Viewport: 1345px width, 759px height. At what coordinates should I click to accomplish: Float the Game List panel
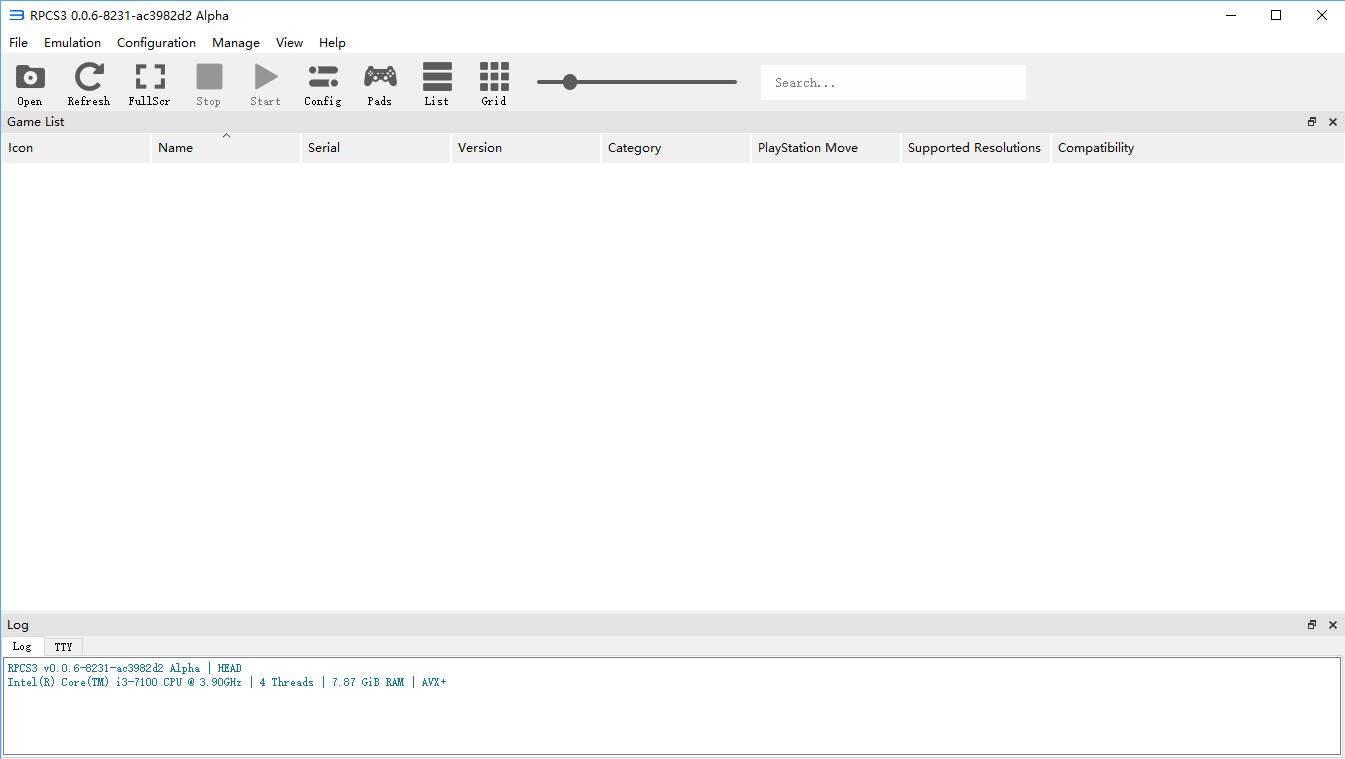1312,122
